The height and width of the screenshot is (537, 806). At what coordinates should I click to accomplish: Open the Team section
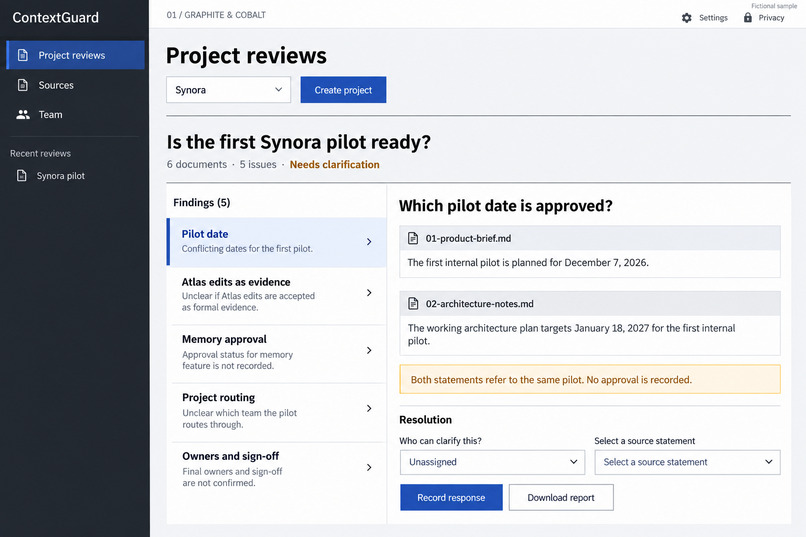click(x=76, y=115)
